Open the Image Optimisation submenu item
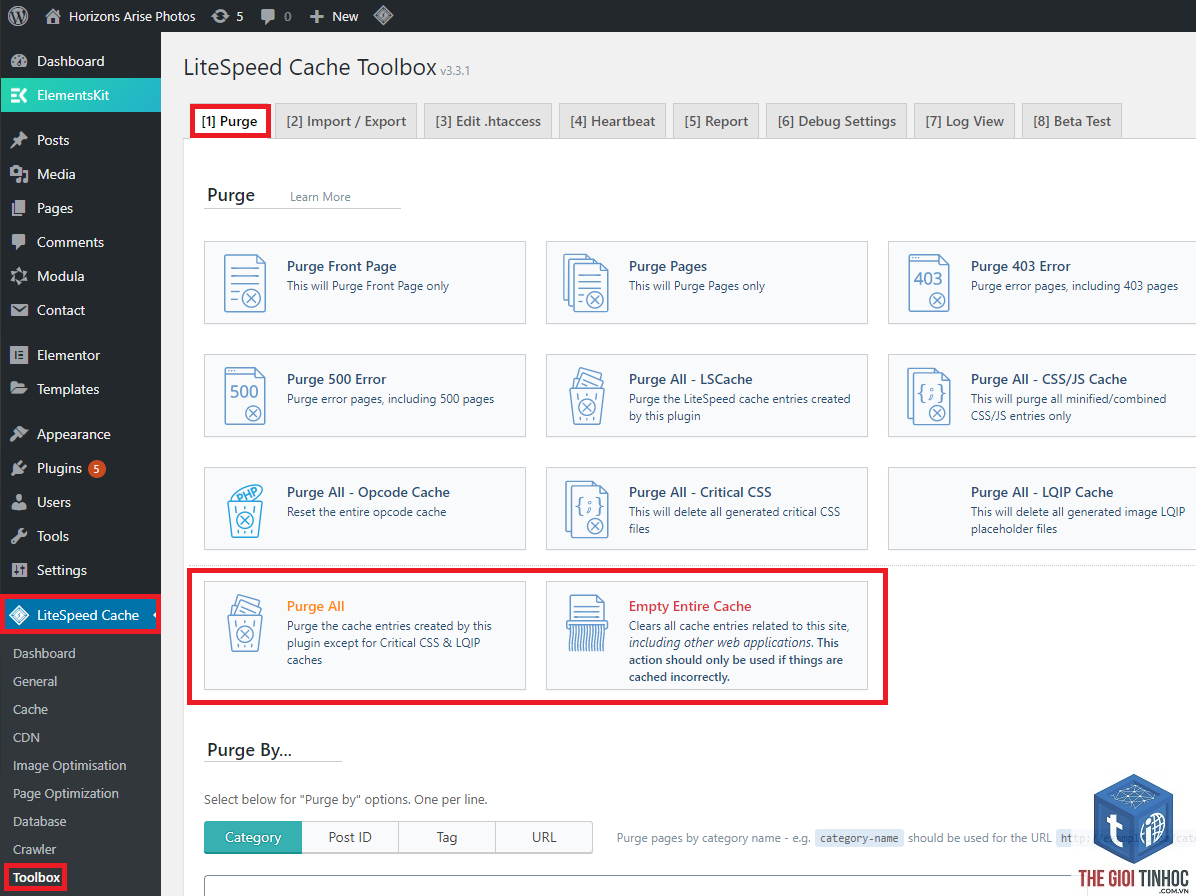Viewport: 1196px width, 896px height. pos(69,766)
